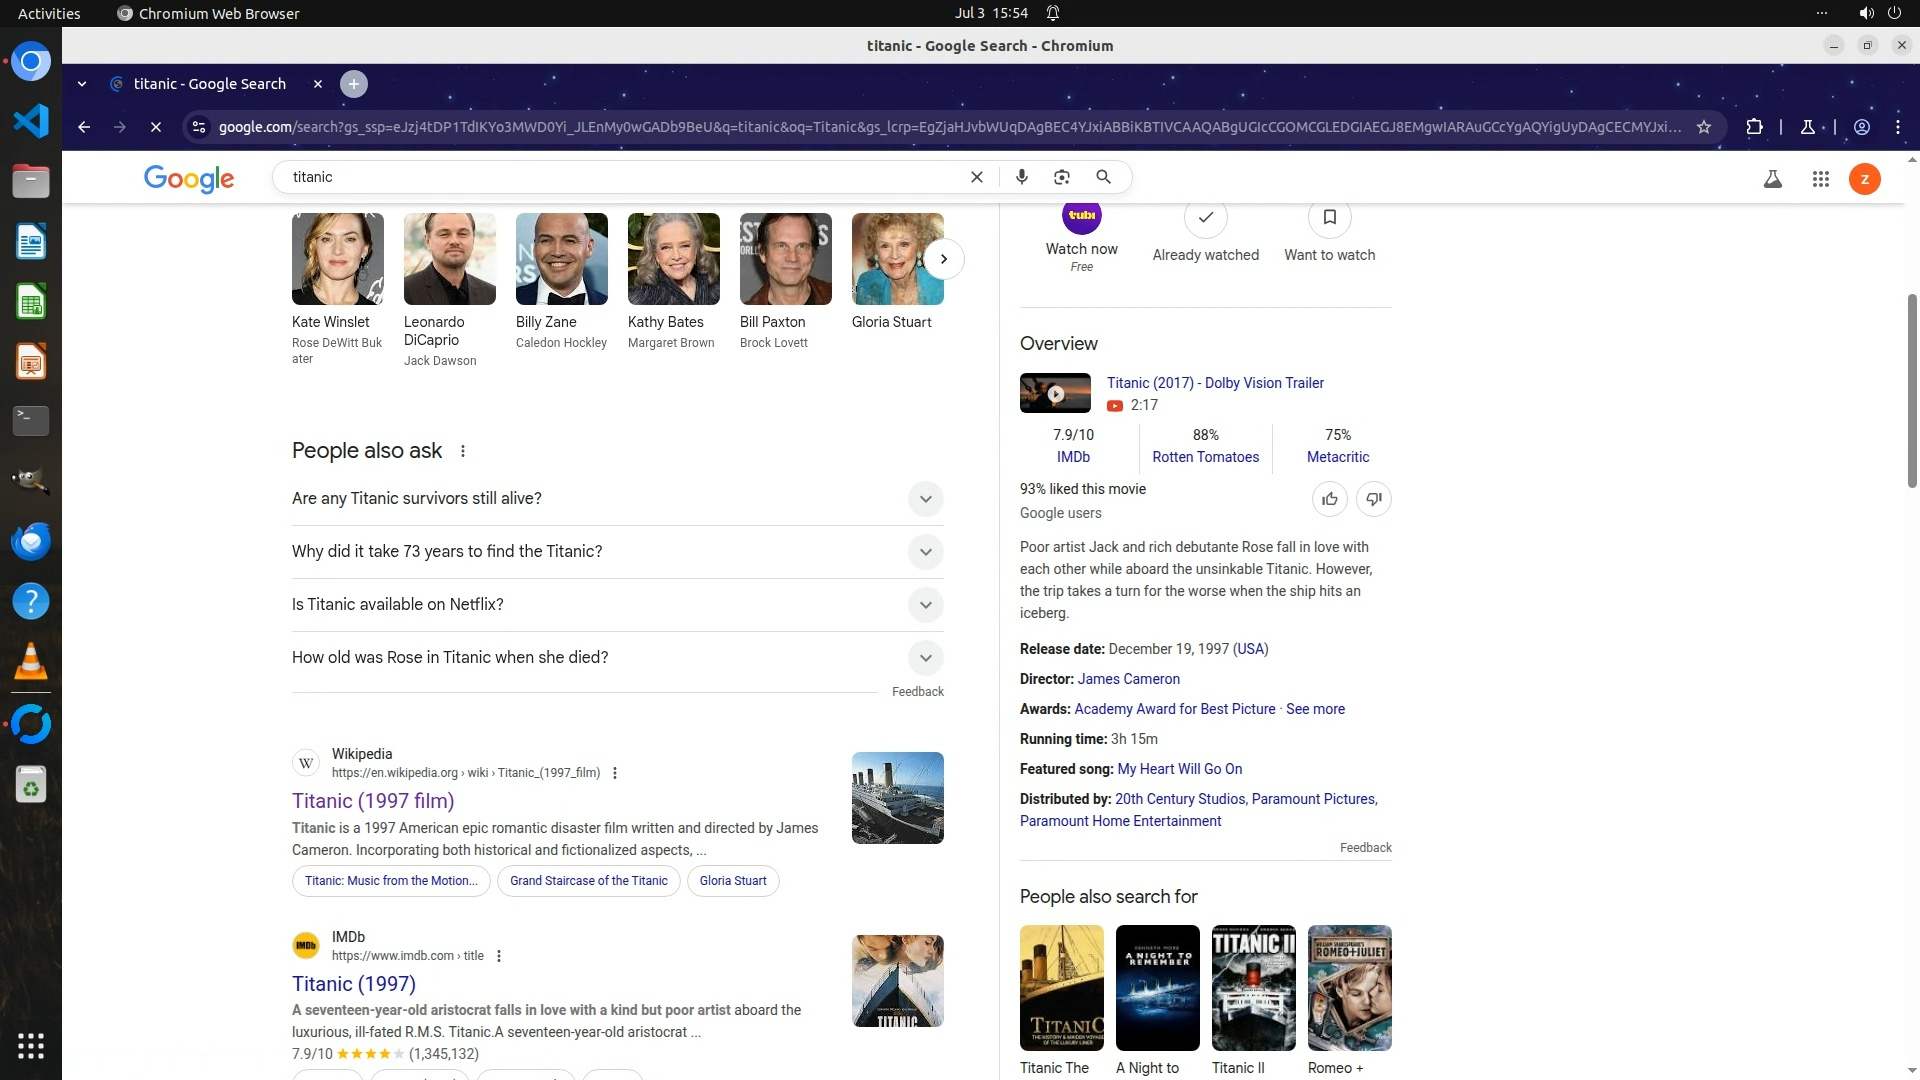Open Google Lens image search

click(1062, 177)
